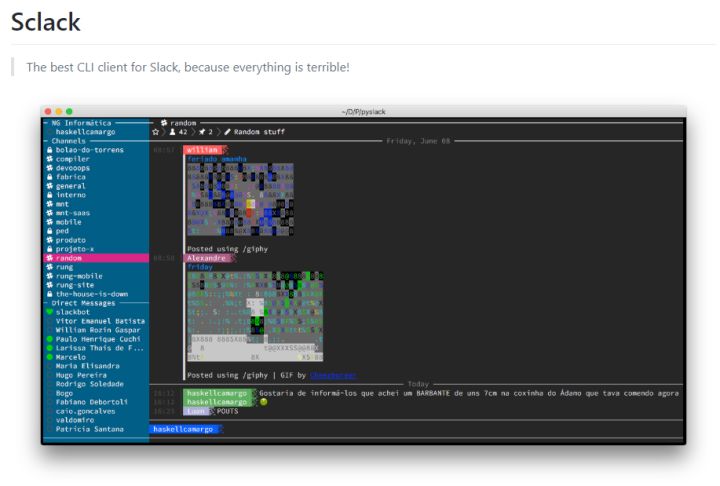Click the ASCII giphy image under willian
This screenshot has width=720, height=486.
click(240, 200)
